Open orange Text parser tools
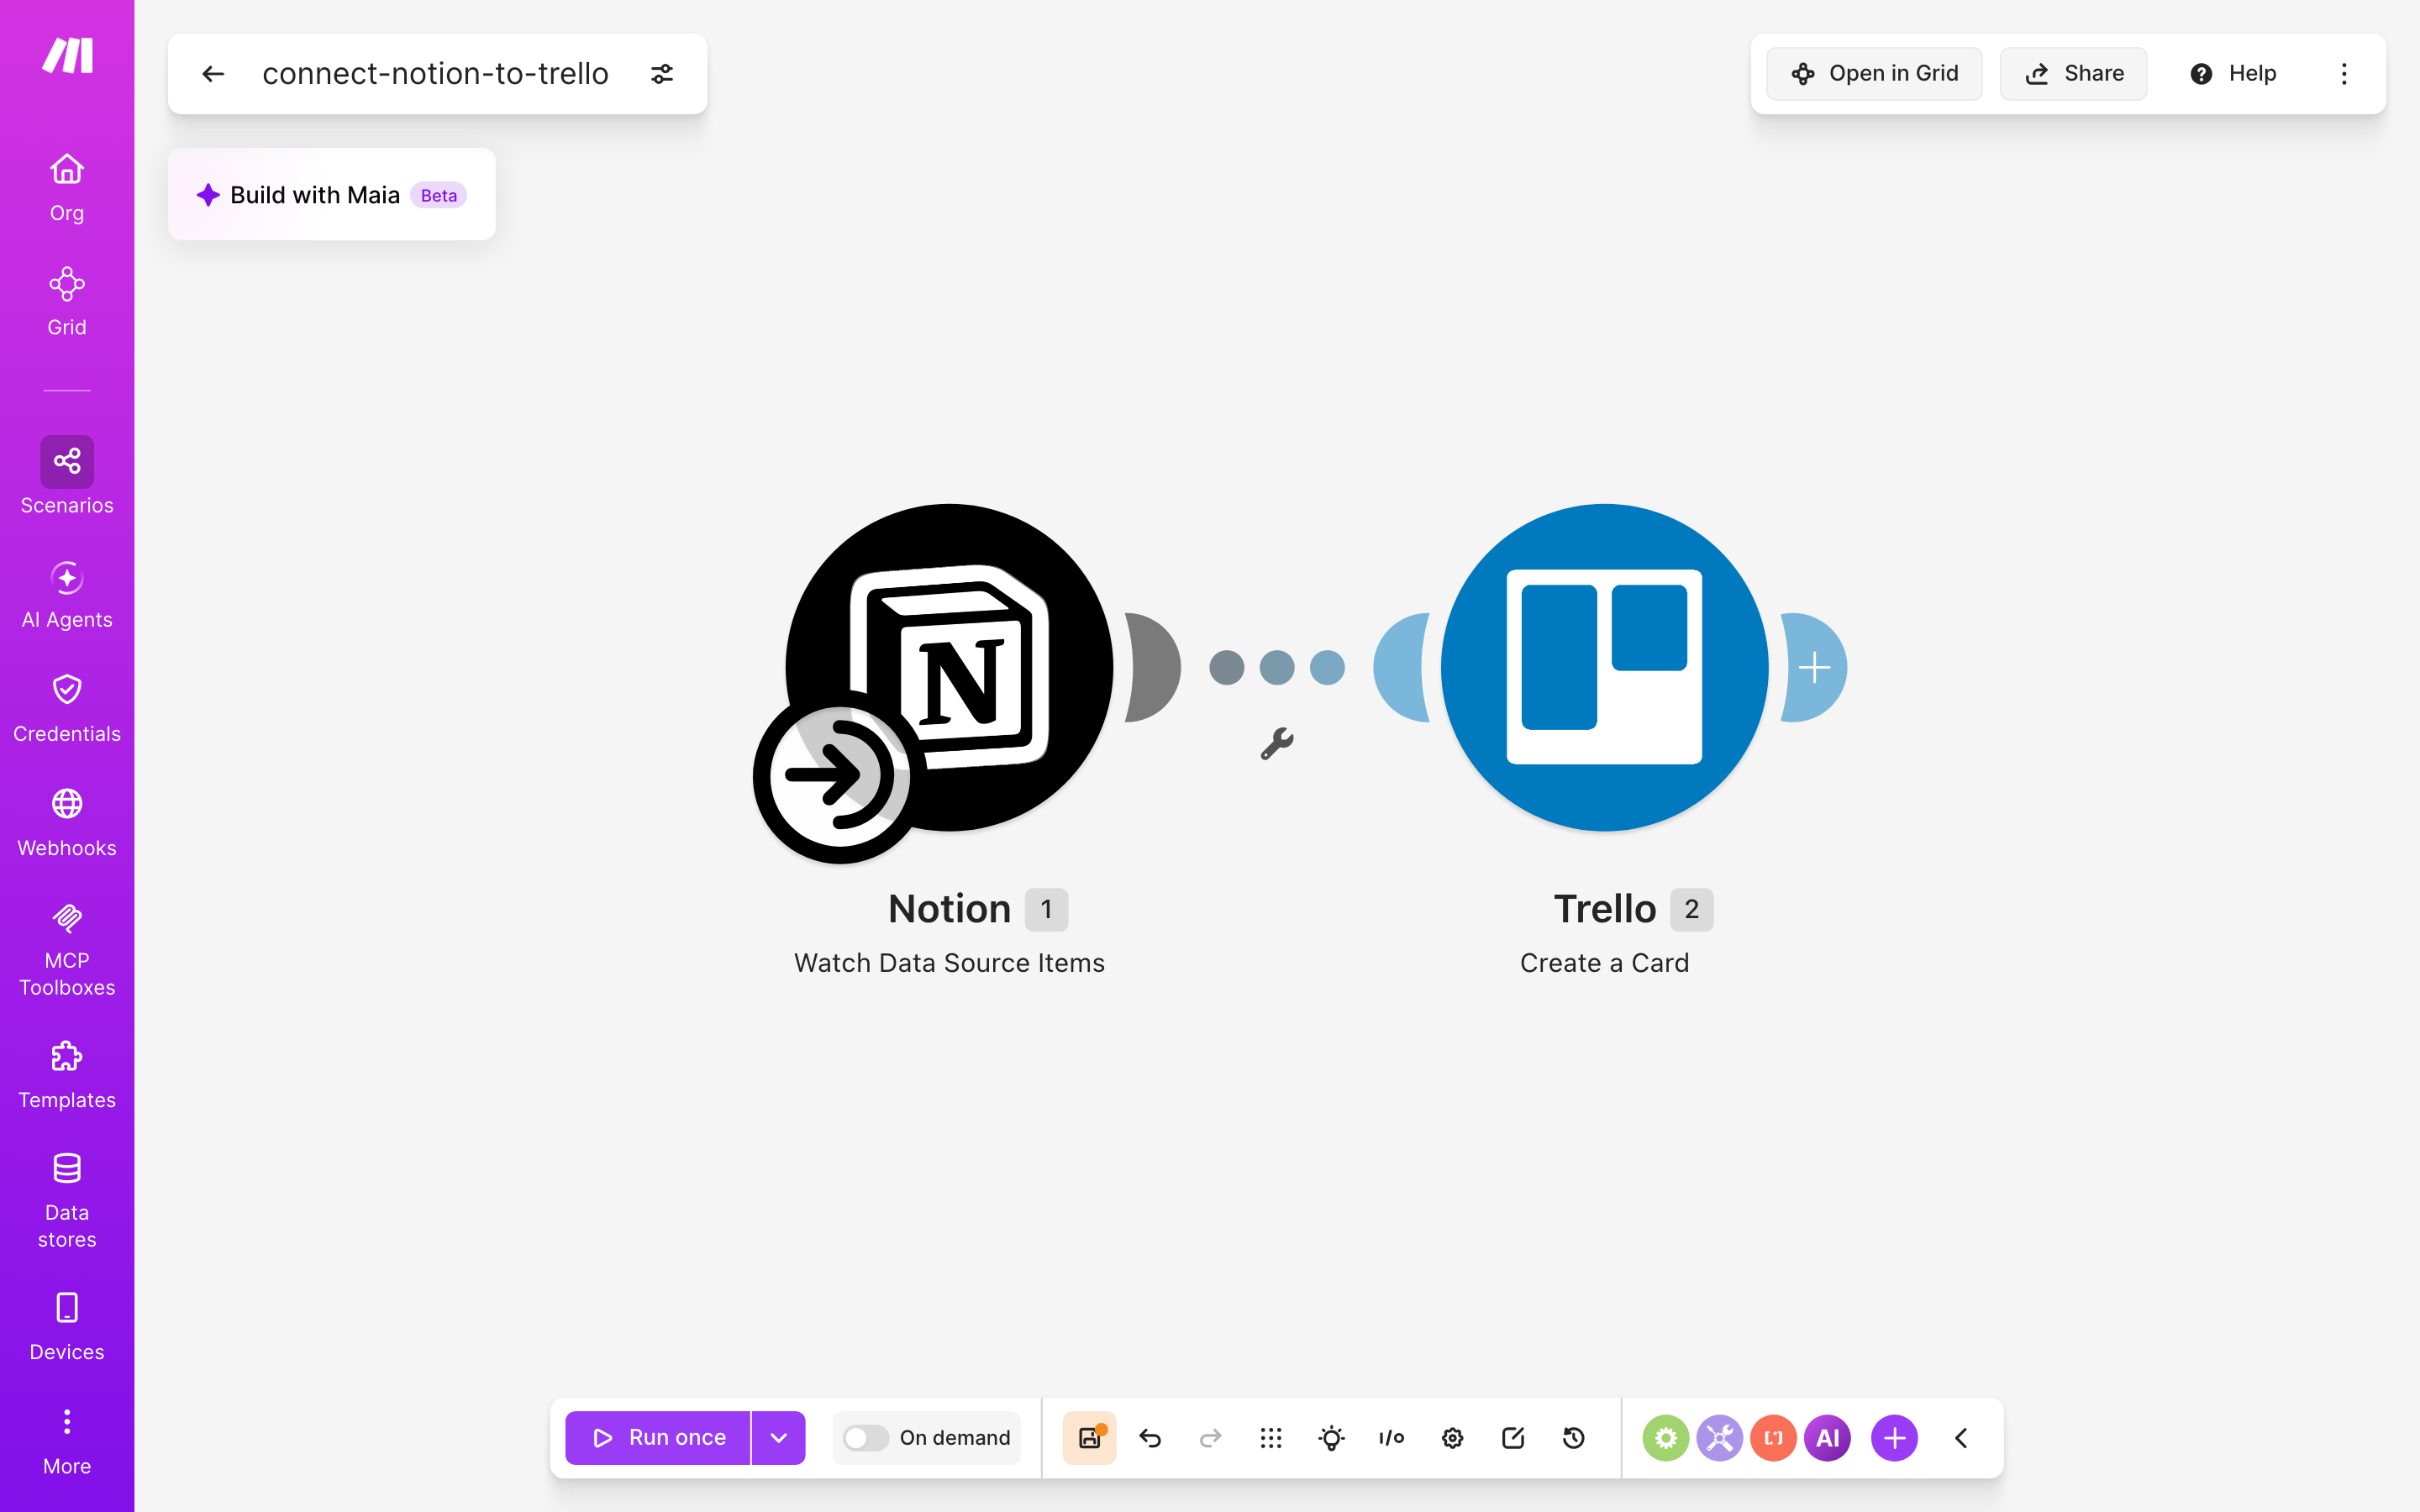The image size is (2420, 1512). click(1774, 1438)
